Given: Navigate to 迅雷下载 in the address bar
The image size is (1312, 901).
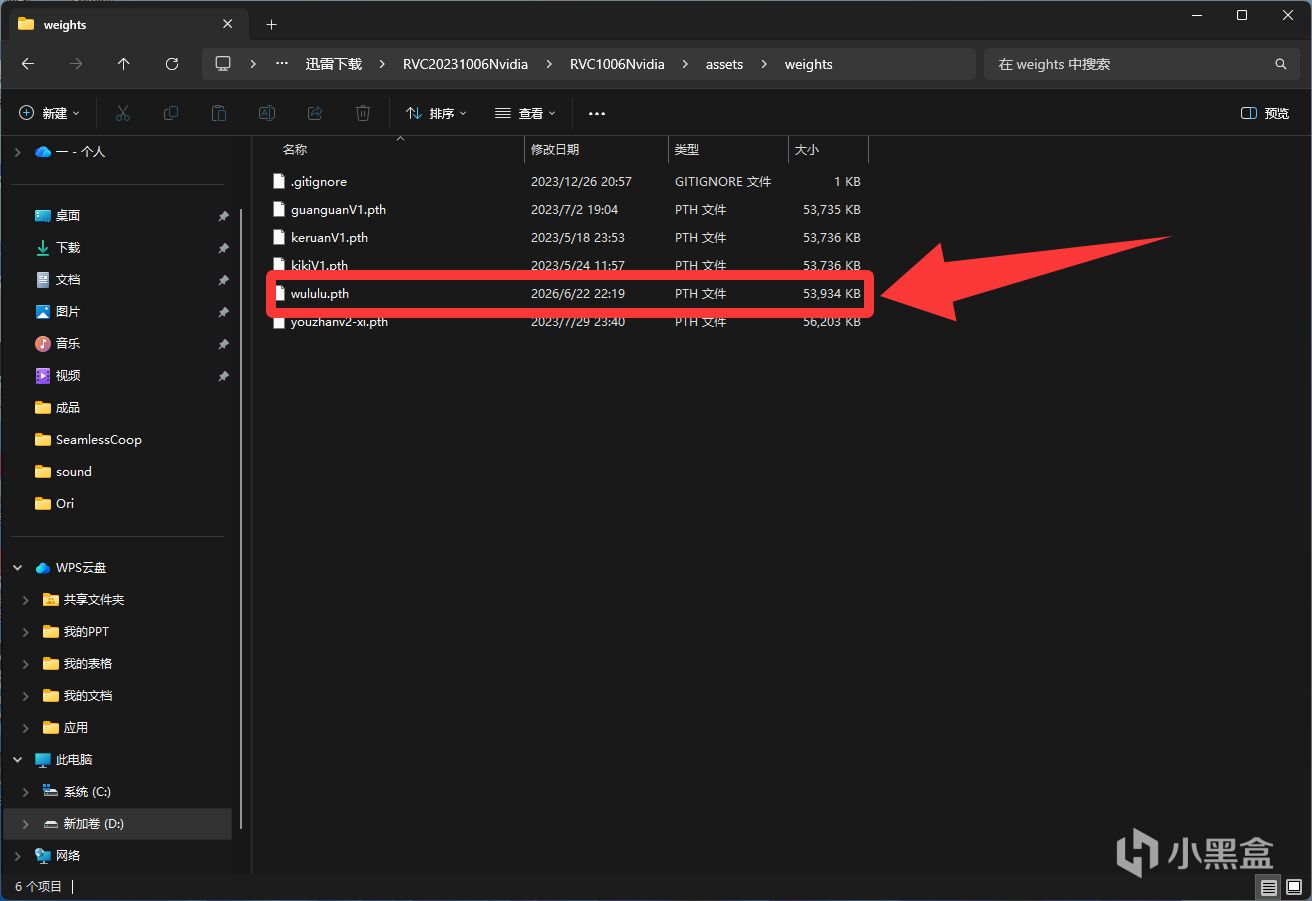Looking at the screenshot, I should click(x=333, y=64).
